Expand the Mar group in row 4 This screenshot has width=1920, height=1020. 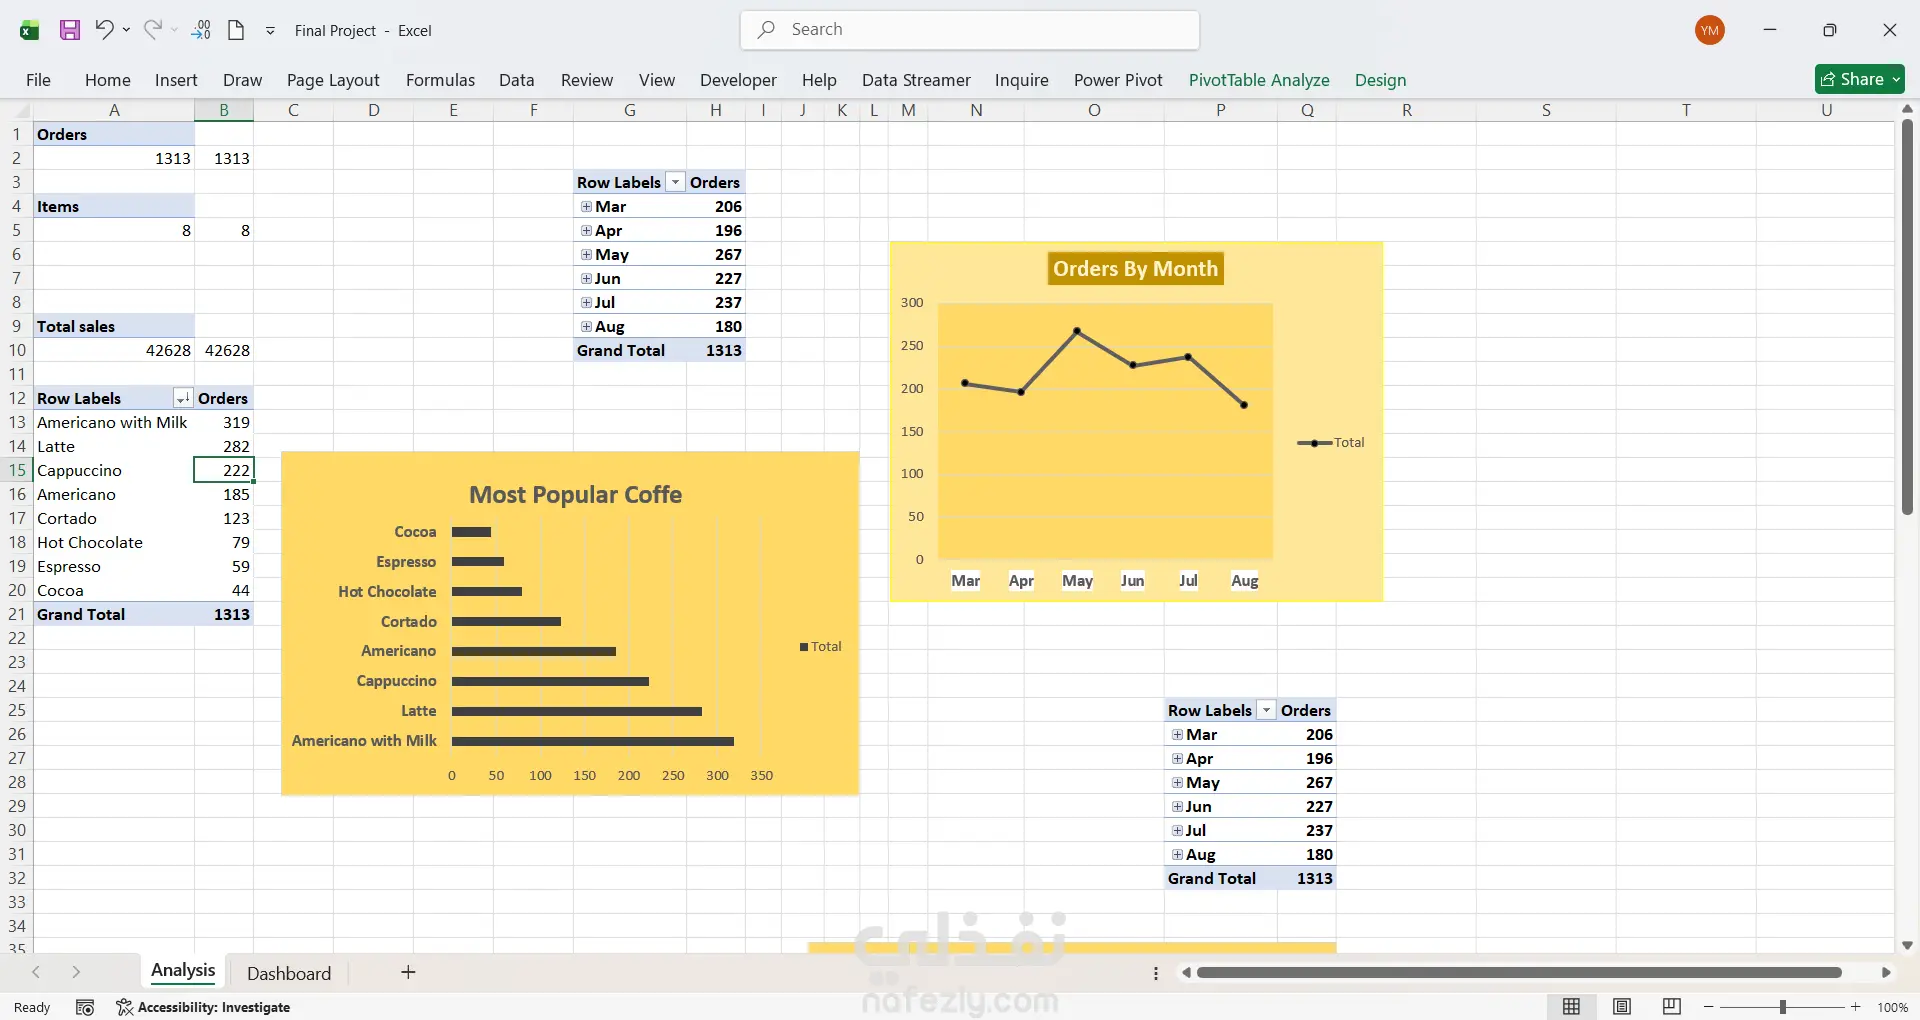586,207
